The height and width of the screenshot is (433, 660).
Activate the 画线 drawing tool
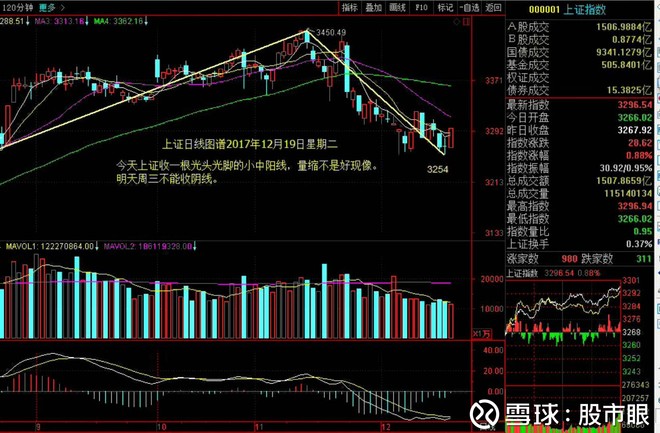[x=397, y=8]
